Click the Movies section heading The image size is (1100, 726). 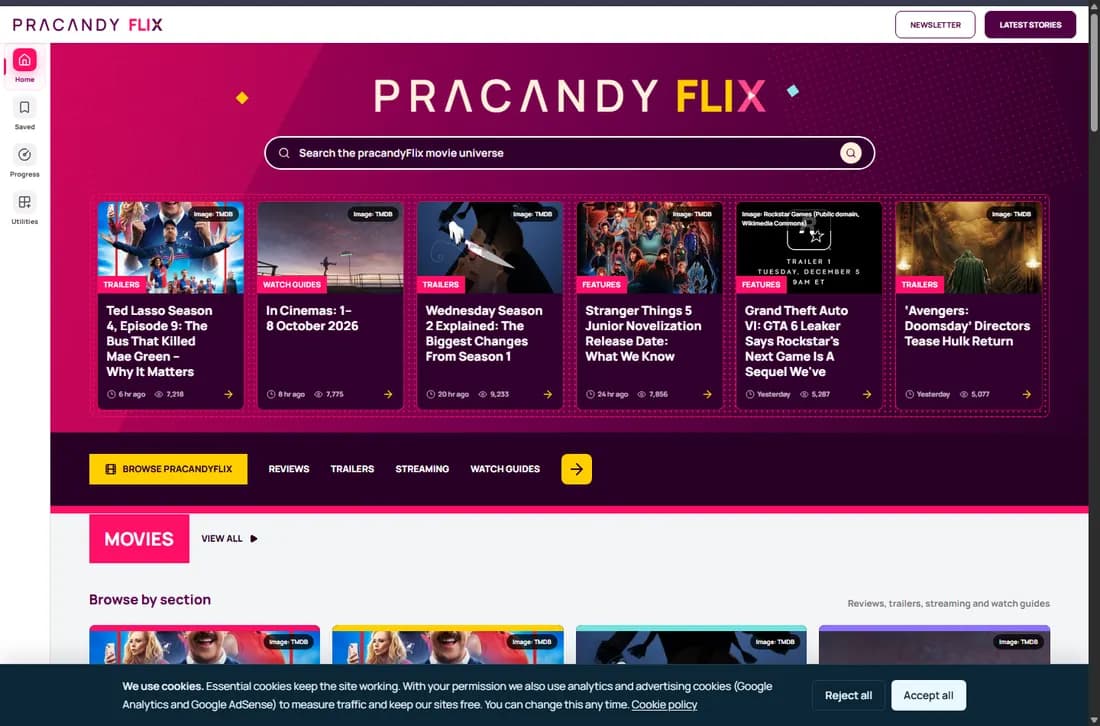pyautogui.click(x=139, y=539)
